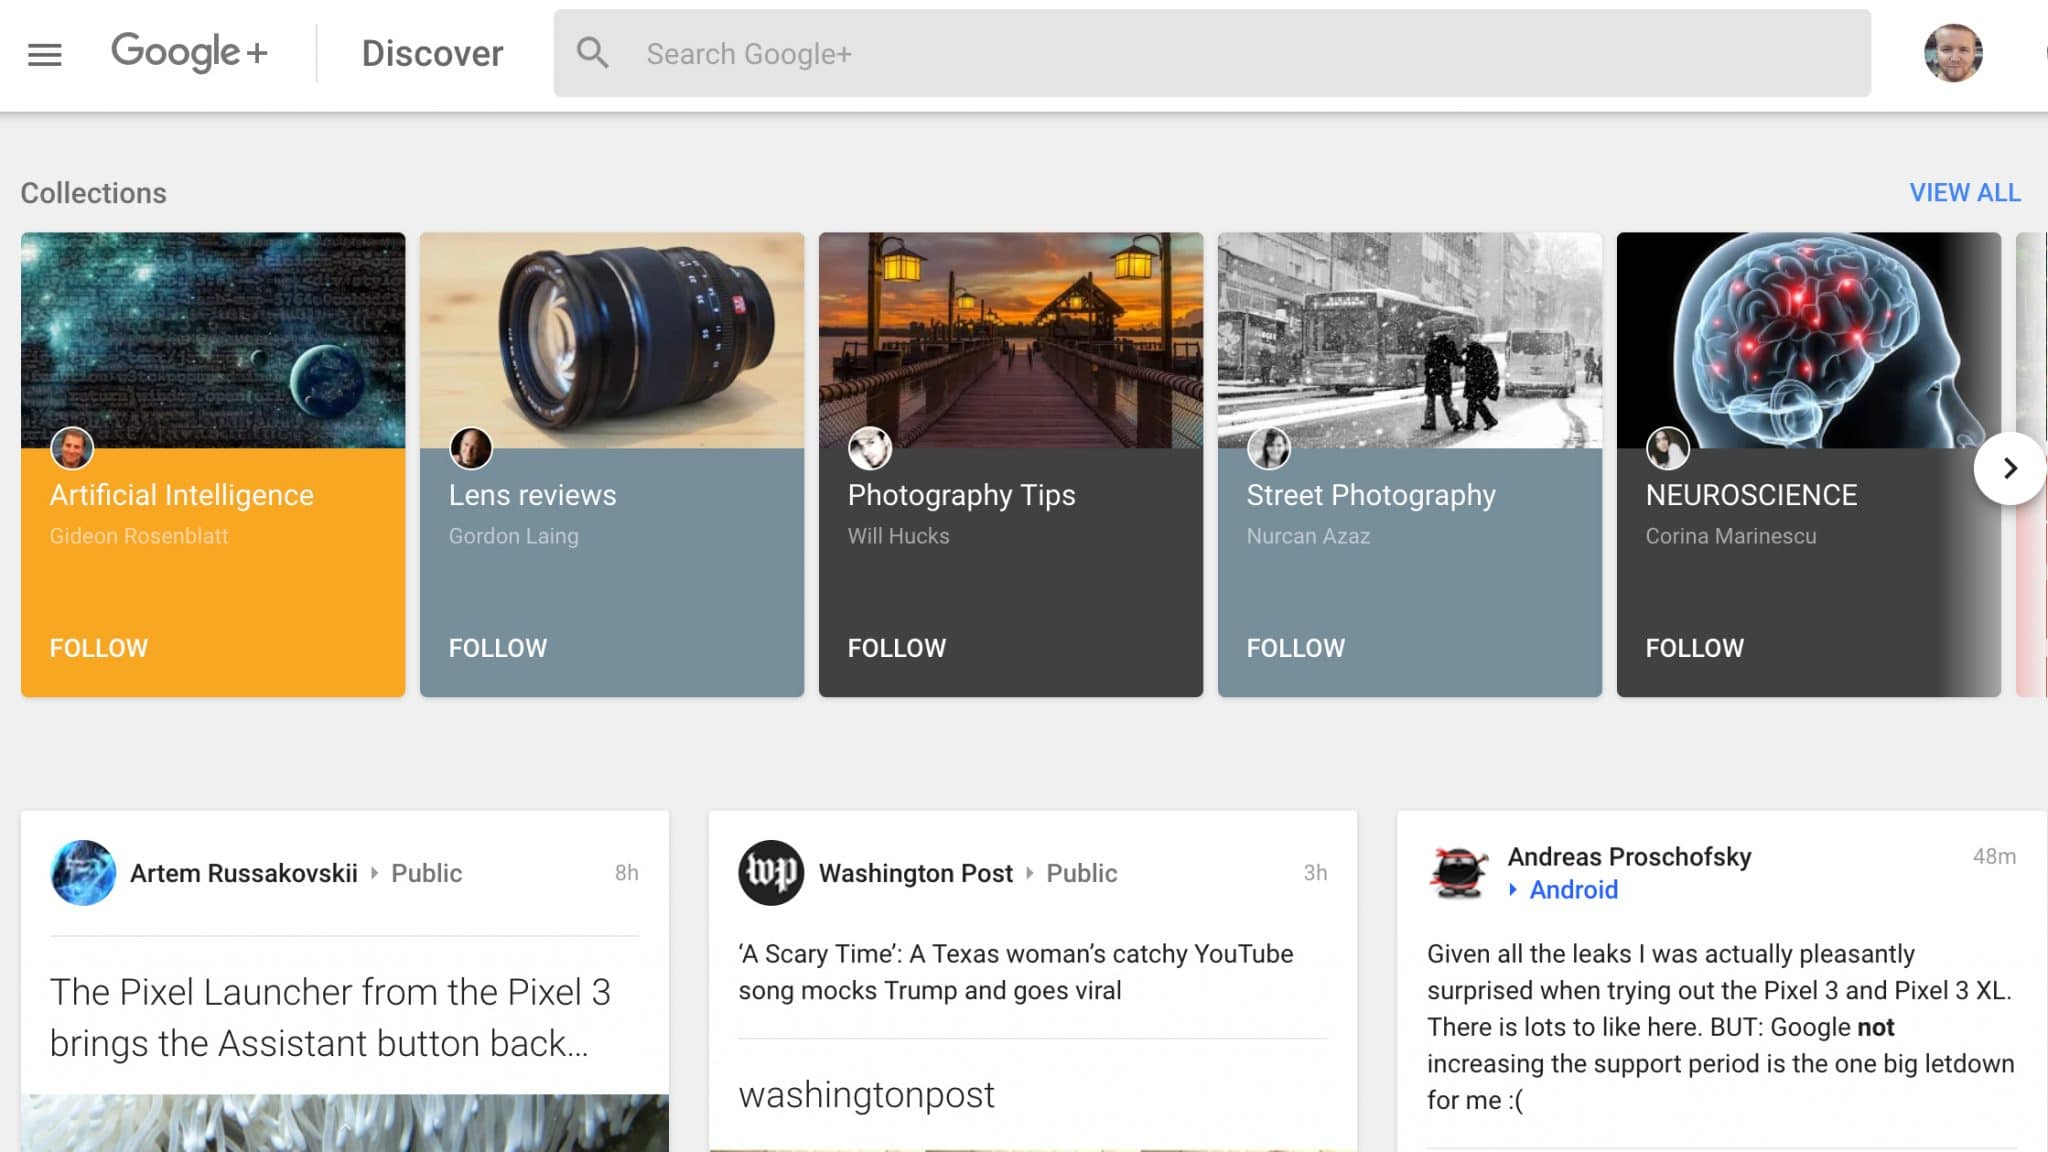This screenshot has width=2048, height=1152.
Task: Click the Collections section heading
Action: [94, 193]
